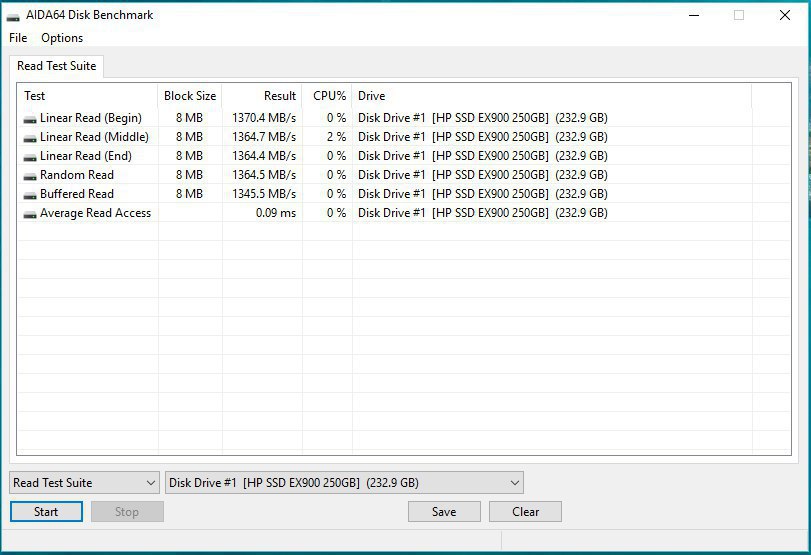Viewport: 811px width, 555px height.
Task: Select the Linear Read (Begin) row
Action: click(x=404, y=118)
